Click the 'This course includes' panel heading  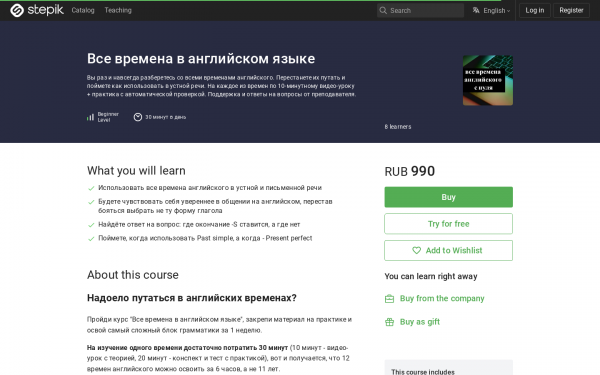tap(423, 372)
